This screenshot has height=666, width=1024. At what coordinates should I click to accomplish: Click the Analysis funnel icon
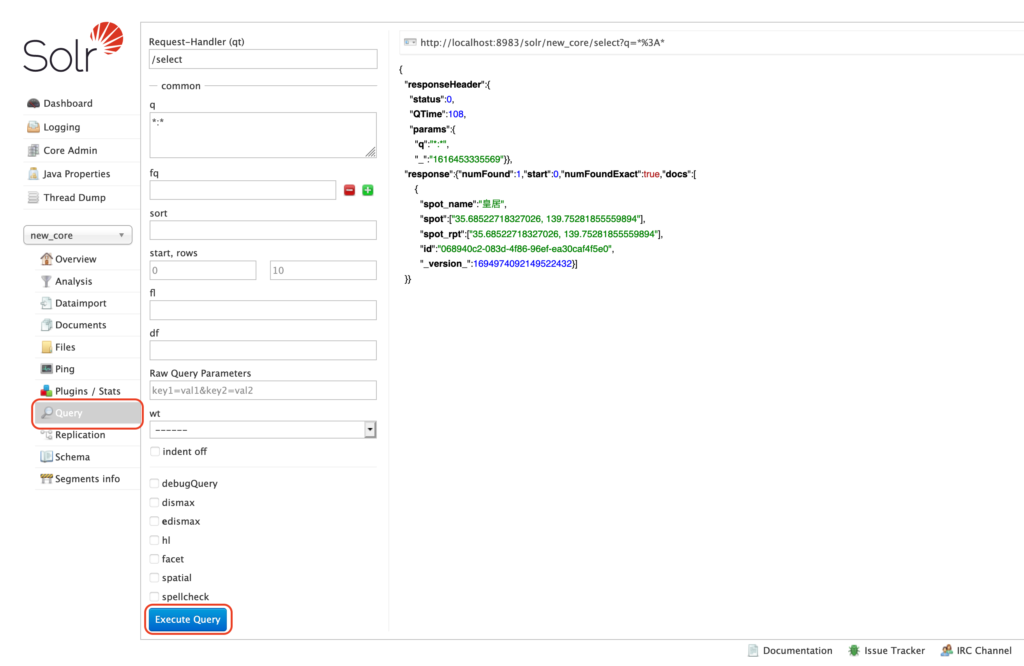(x=46, y=281)
